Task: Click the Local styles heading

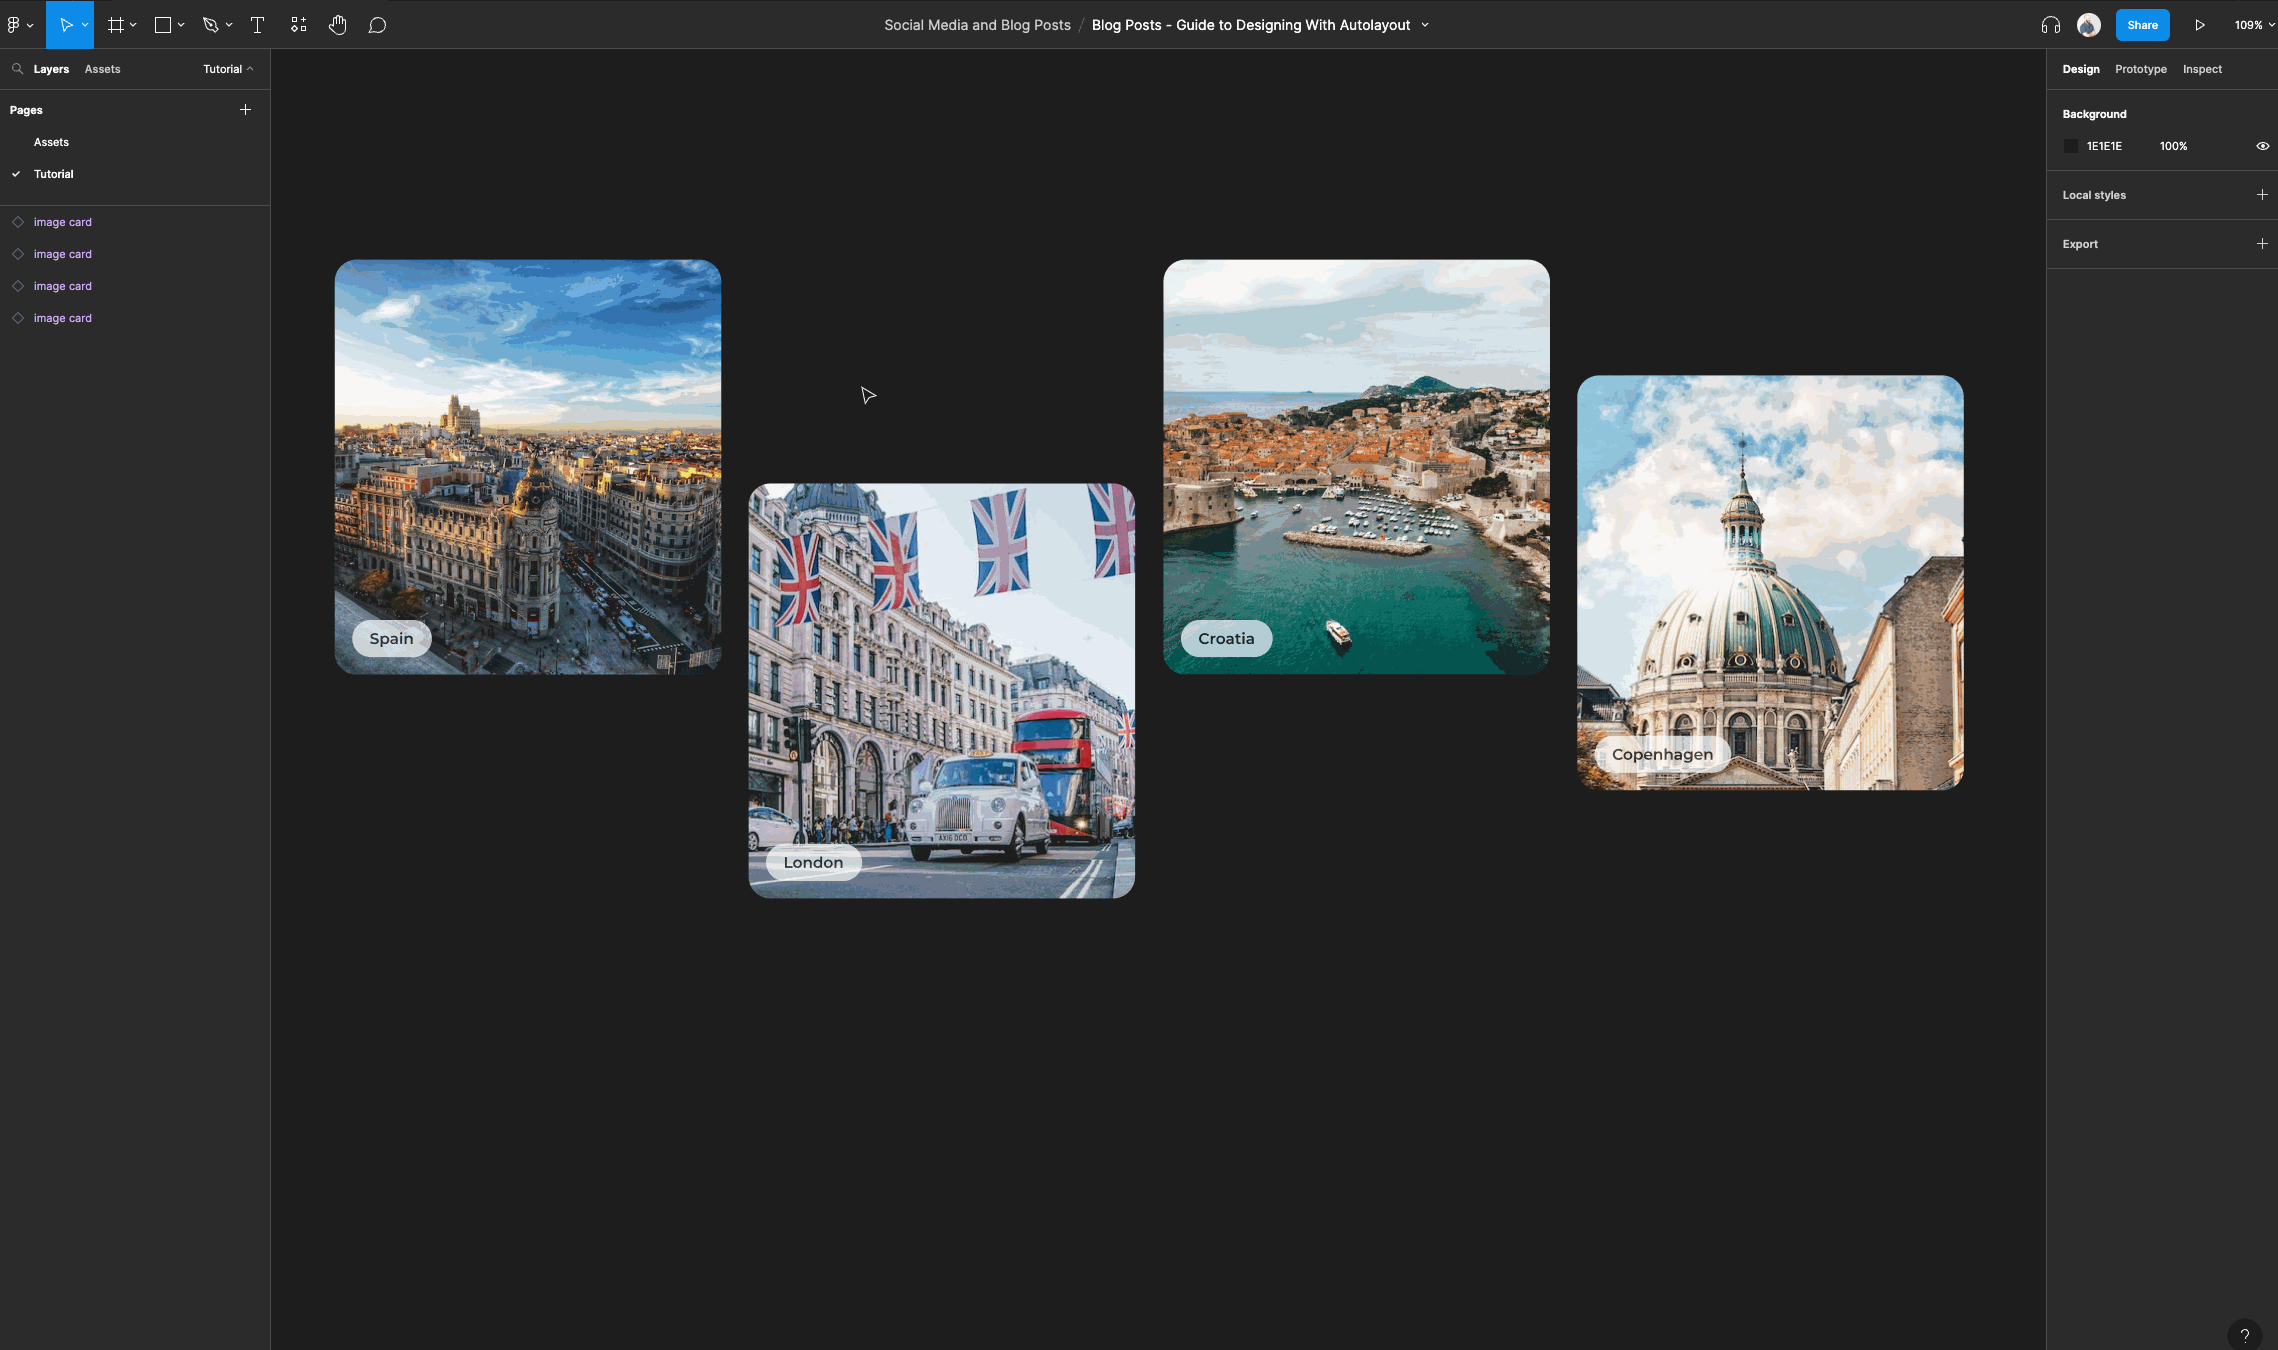Action: point(2094,195)
